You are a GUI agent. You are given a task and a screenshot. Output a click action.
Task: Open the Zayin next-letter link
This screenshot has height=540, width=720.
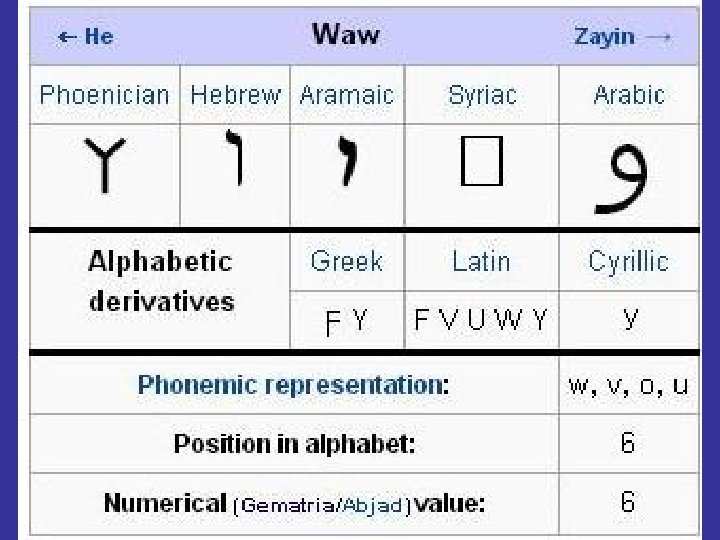coord(620,37)
